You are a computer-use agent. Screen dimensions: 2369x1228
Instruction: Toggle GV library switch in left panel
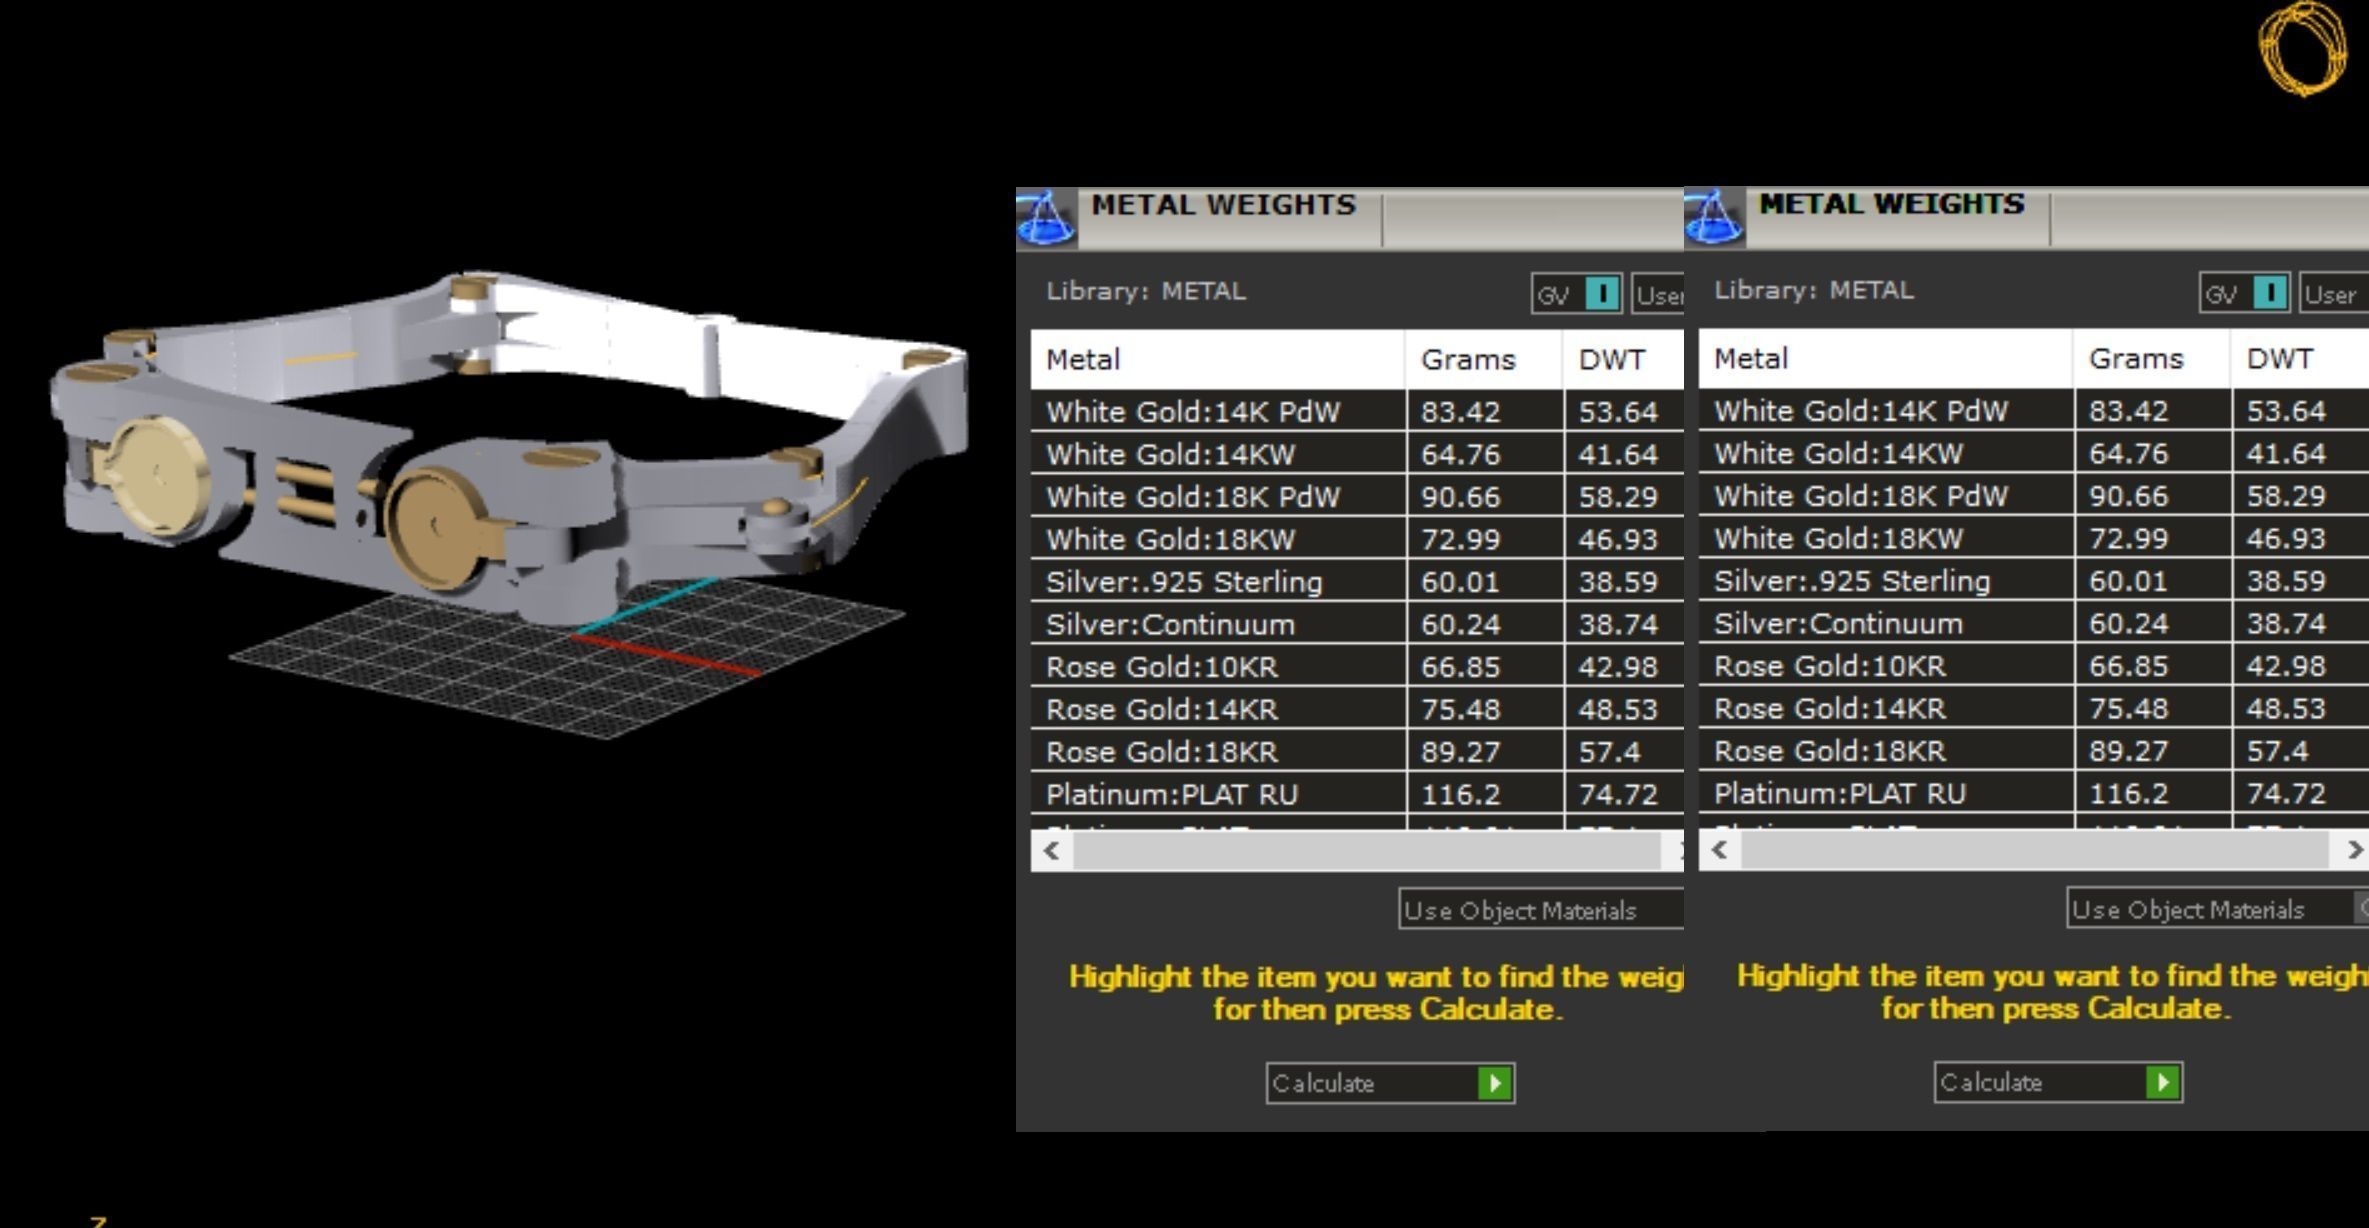tap(1602, 294)
